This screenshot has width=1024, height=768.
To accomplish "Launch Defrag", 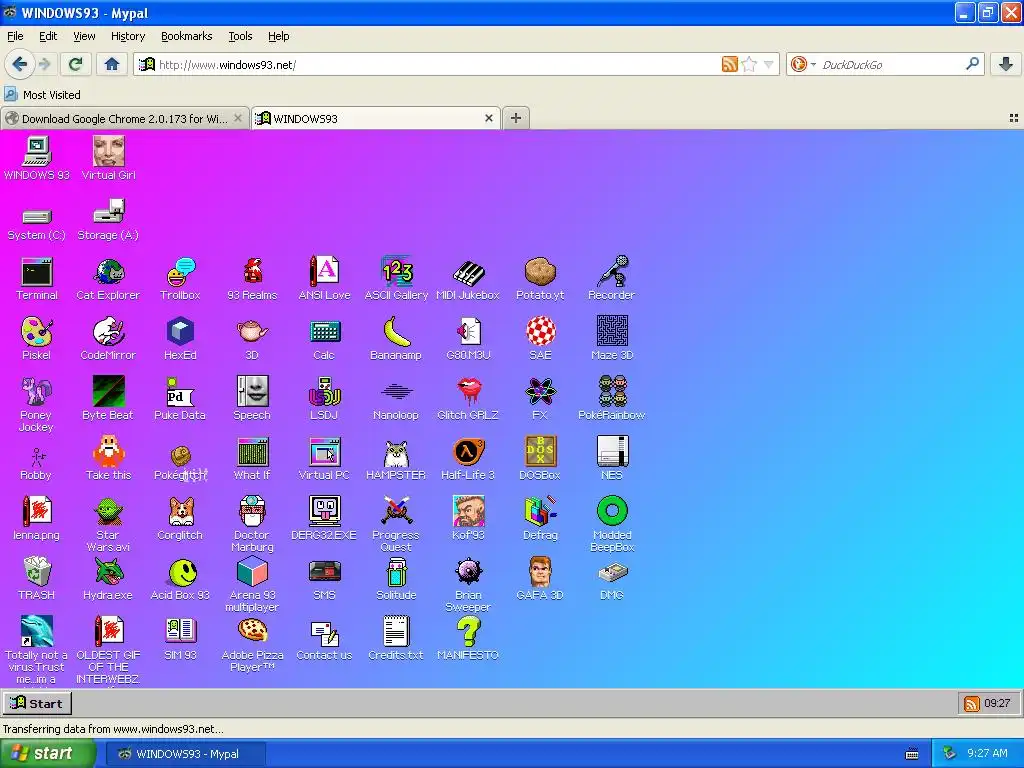I will (x=540, y=519).
